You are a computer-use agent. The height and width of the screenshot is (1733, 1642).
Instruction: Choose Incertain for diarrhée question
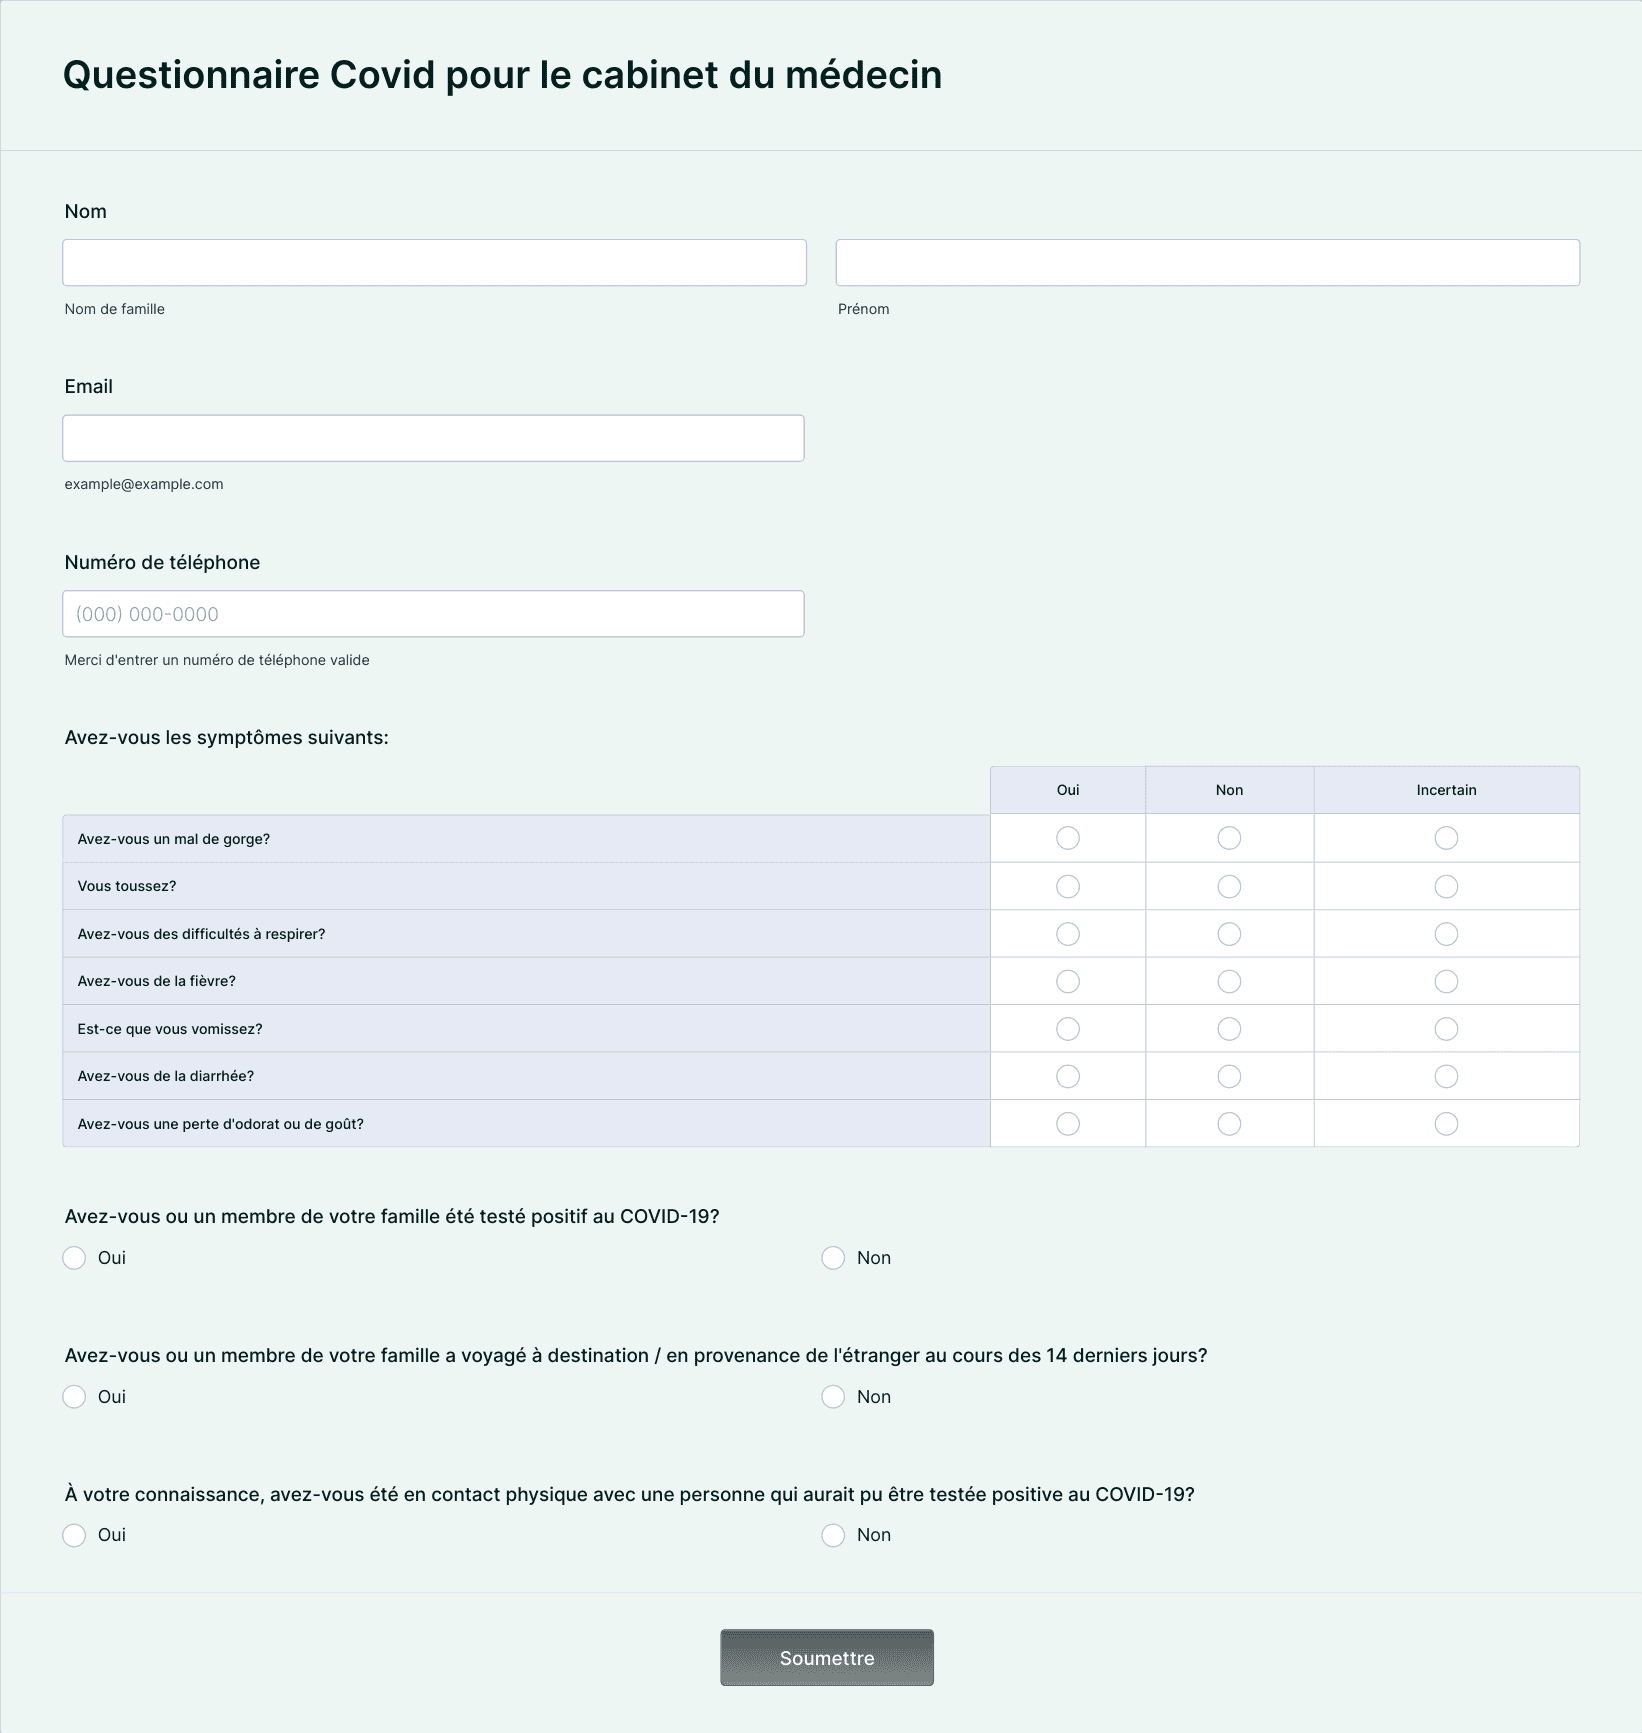[1446, 1077]
